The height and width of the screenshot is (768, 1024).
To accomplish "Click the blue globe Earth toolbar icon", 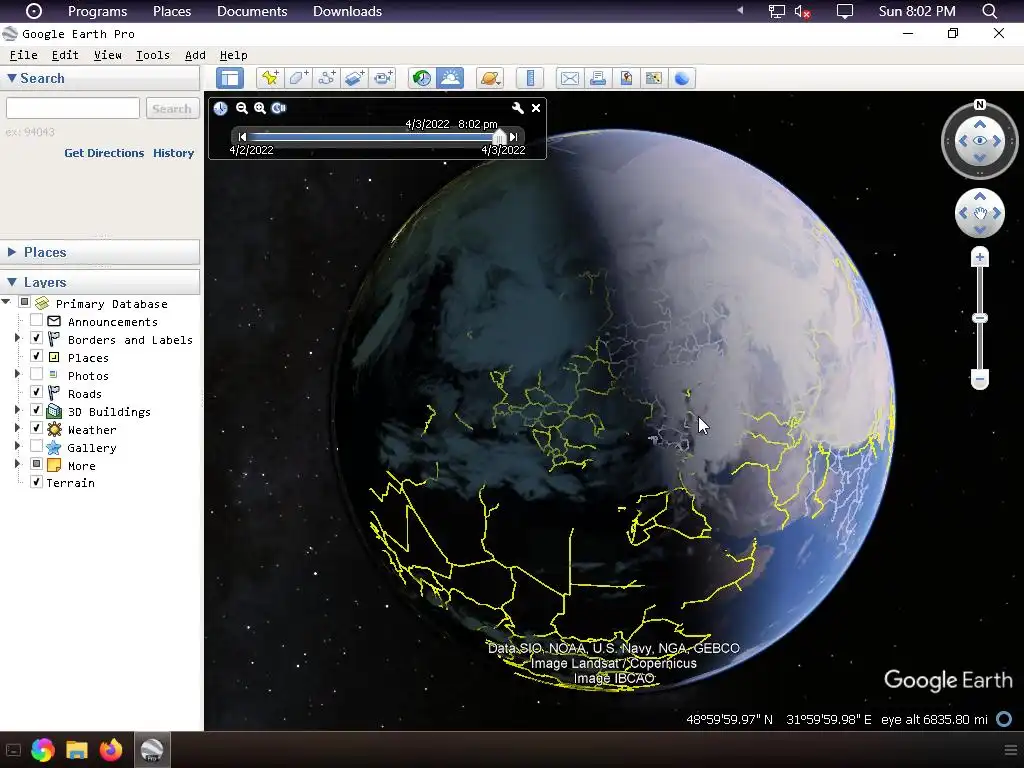I will coord(682,78).
